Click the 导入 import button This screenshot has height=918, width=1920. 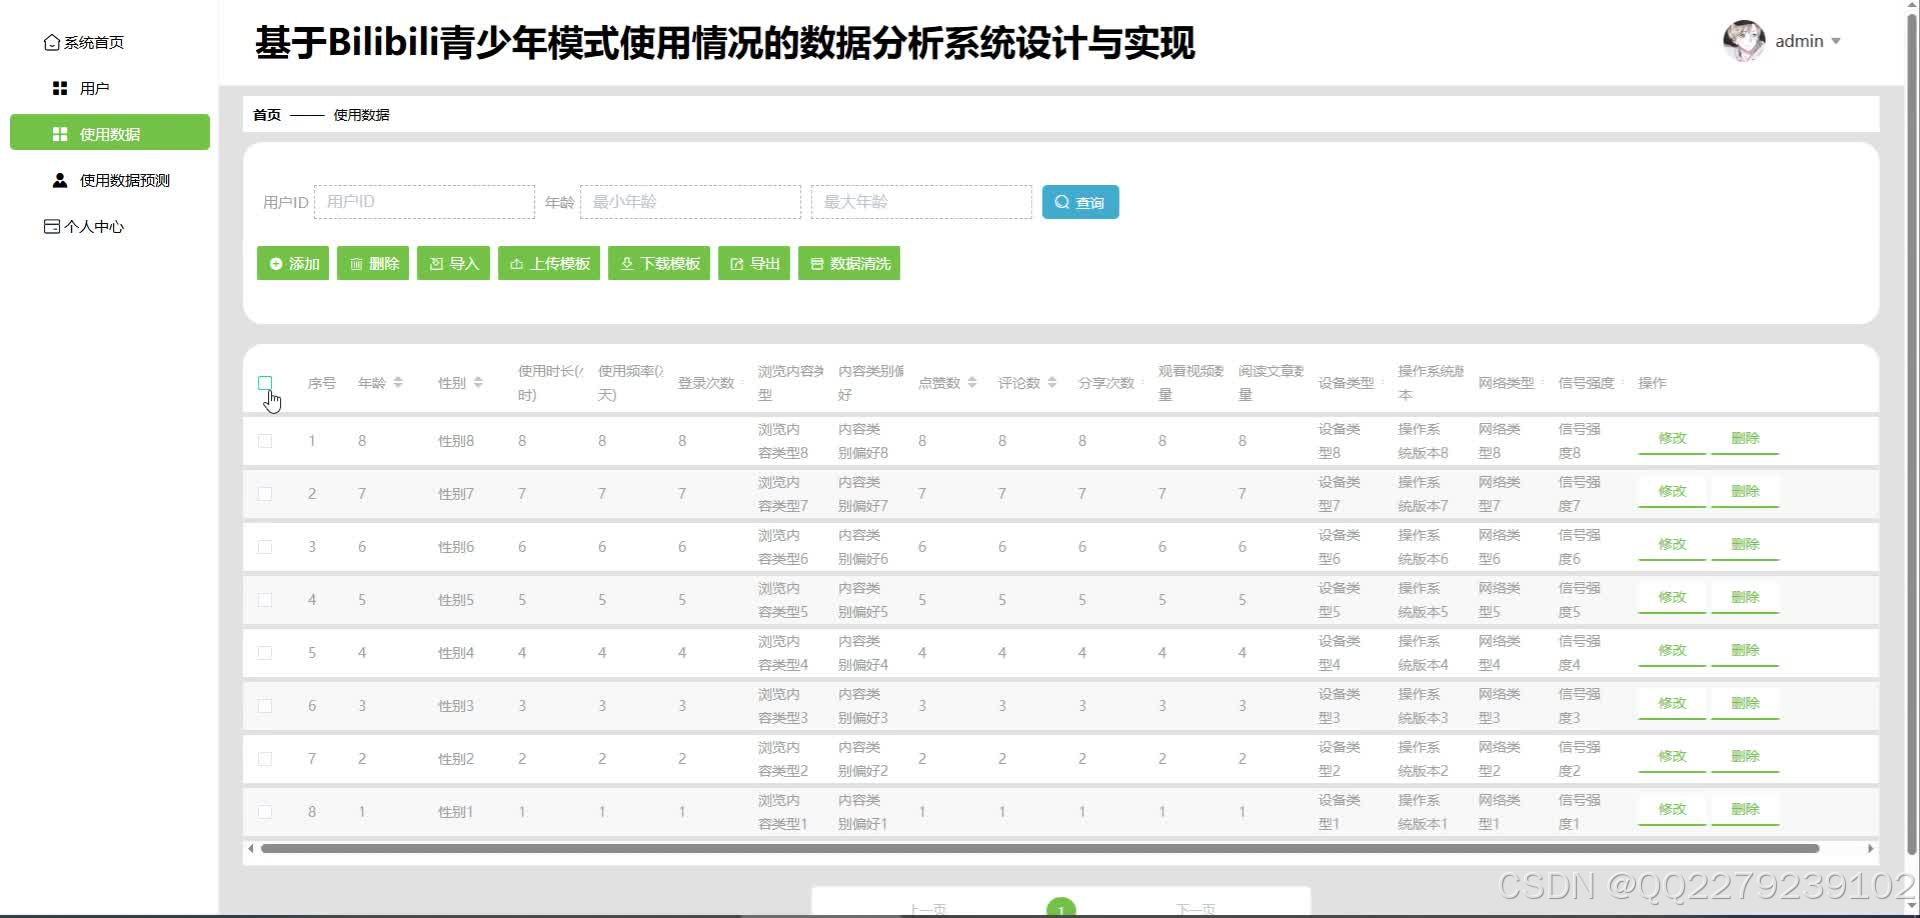[452, 263]
